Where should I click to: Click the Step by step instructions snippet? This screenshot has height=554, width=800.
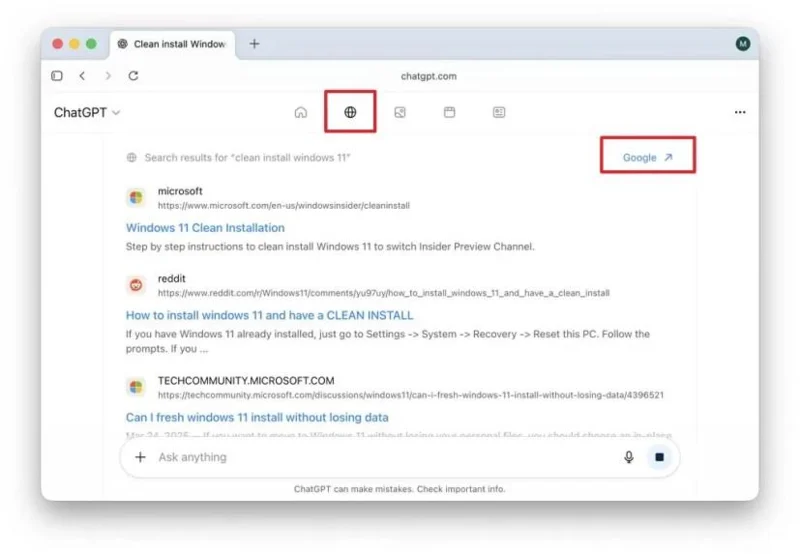pyautogui.click(x=330, y=246)
